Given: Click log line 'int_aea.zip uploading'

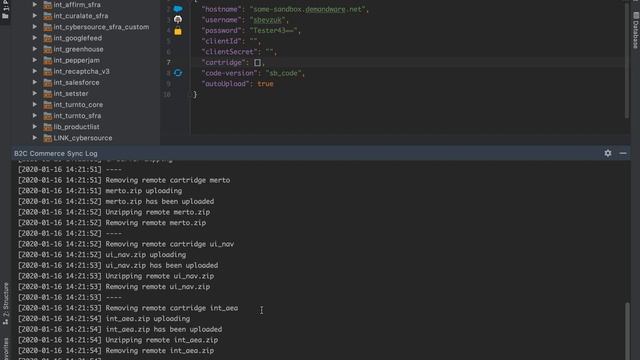Looking at the screenshot, I should 148,318.
